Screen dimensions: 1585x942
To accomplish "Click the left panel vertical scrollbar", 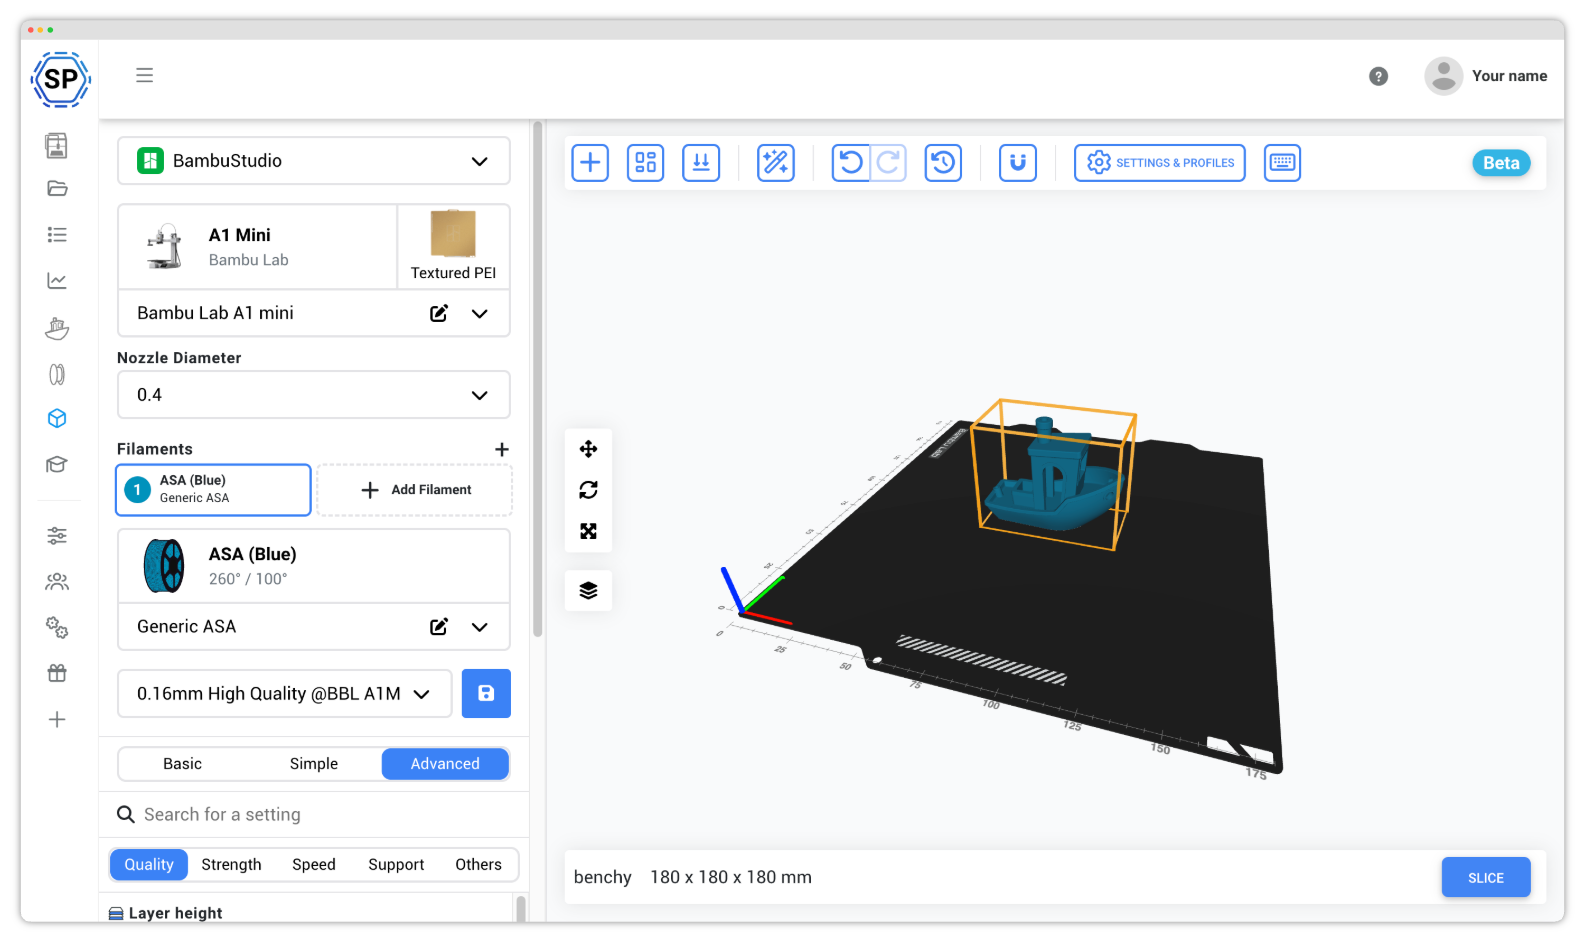I will pyautogui.click(x=538, y=380).
